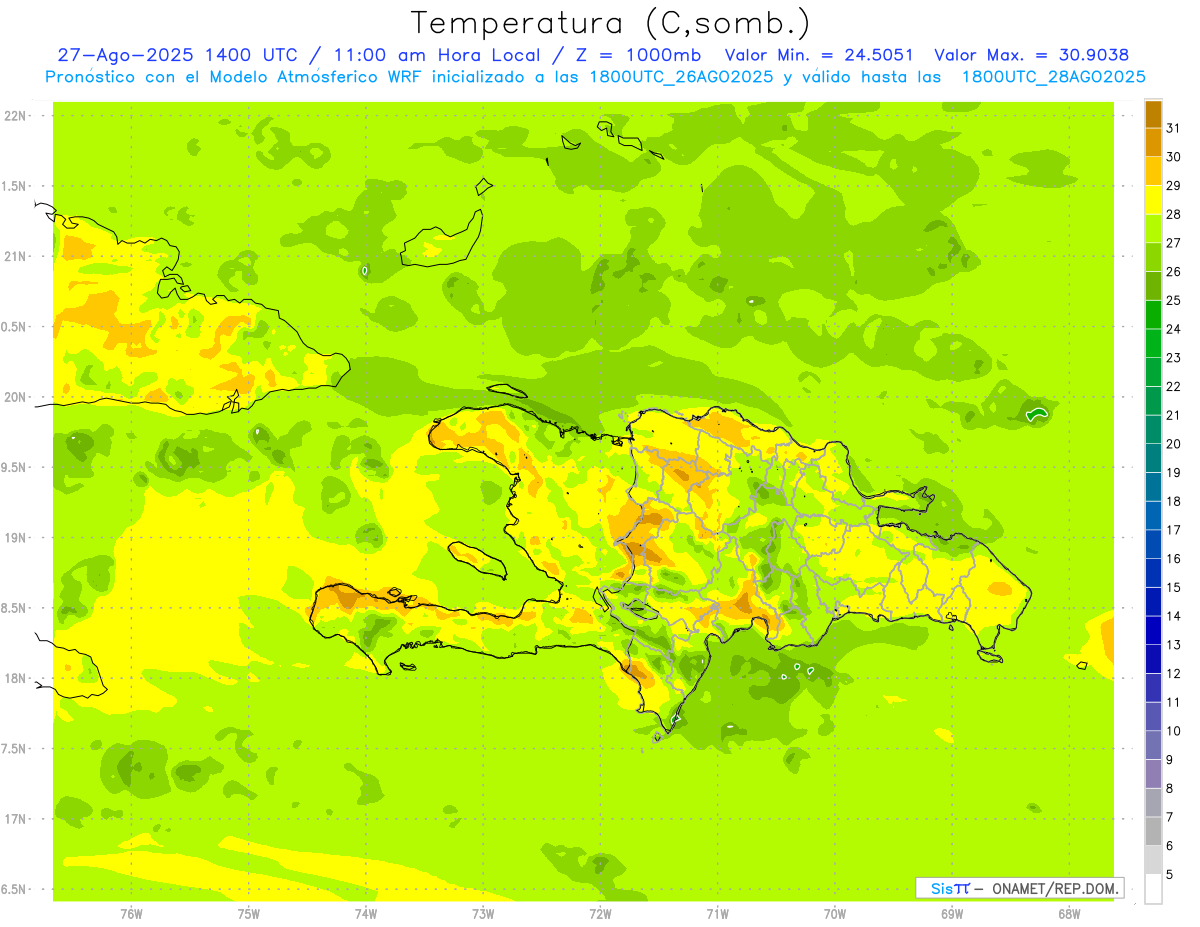1200x927 pixels.
Task: Click the '74W' longitude label
Action: [366, 913]
